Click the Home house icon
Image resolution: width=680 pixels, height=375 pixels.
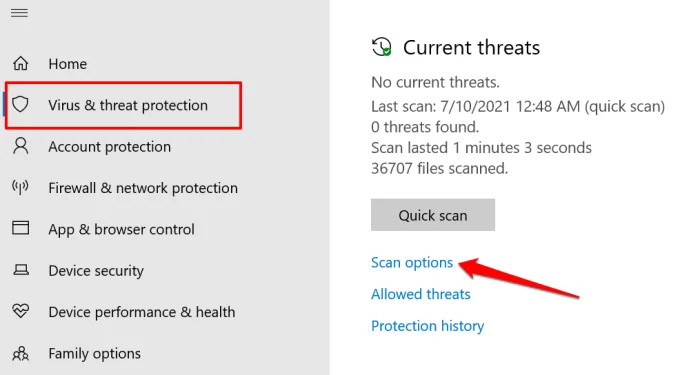20,63
